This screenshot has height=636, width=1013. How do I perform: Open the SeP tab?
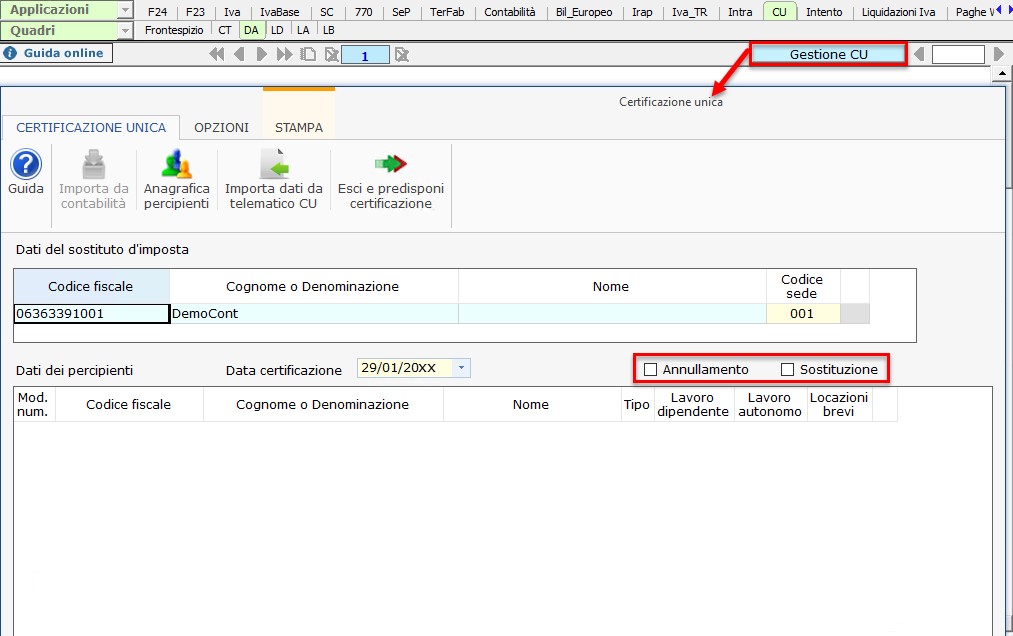(x=401, y=12)
